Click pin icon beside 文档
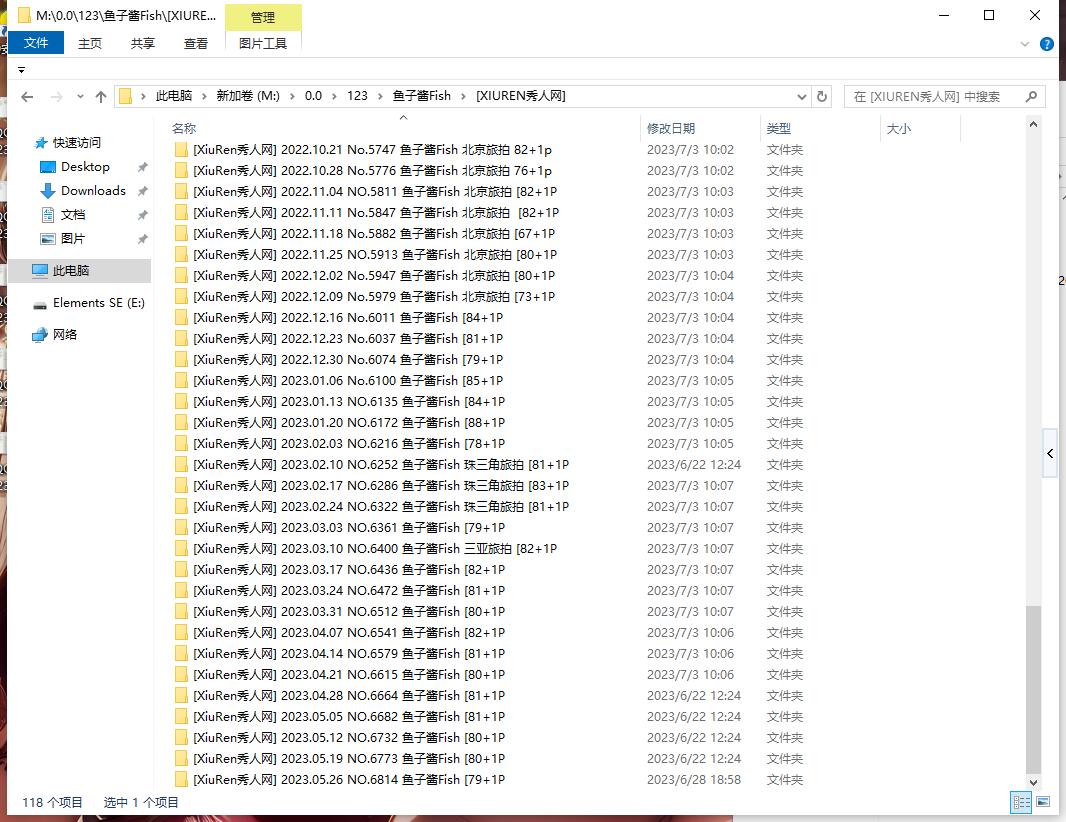The image size is (1066, 822). point(143,216)
